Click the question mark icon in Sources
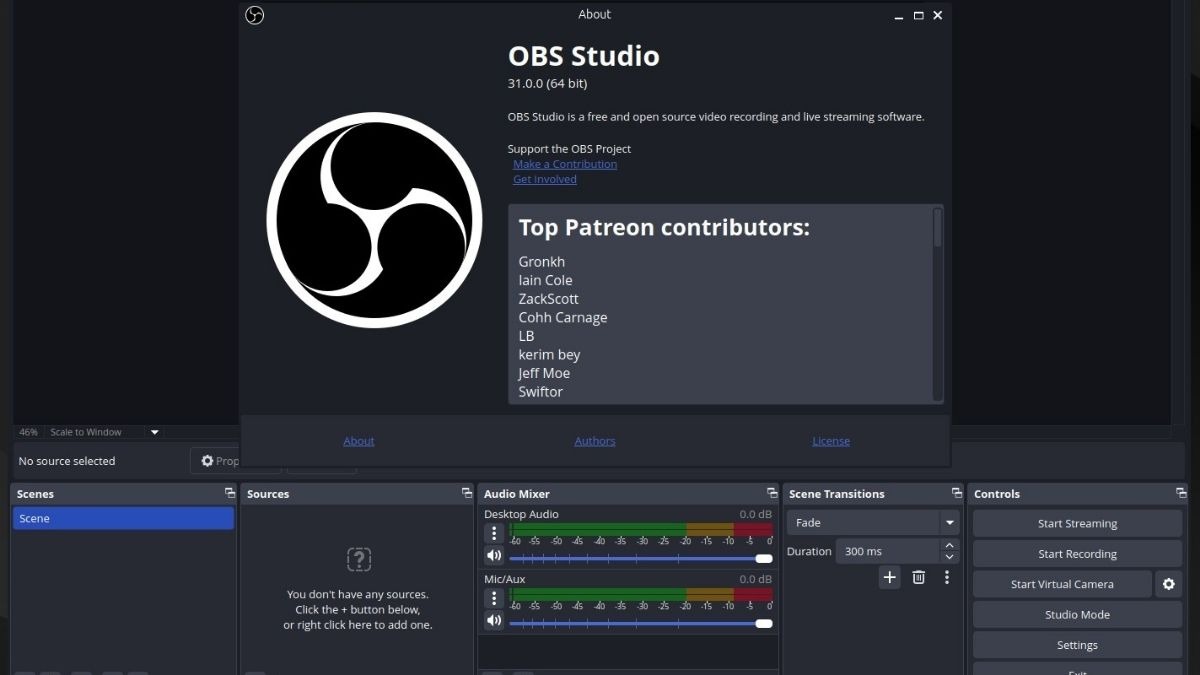The image size is (1200, 675). (358, 559)
